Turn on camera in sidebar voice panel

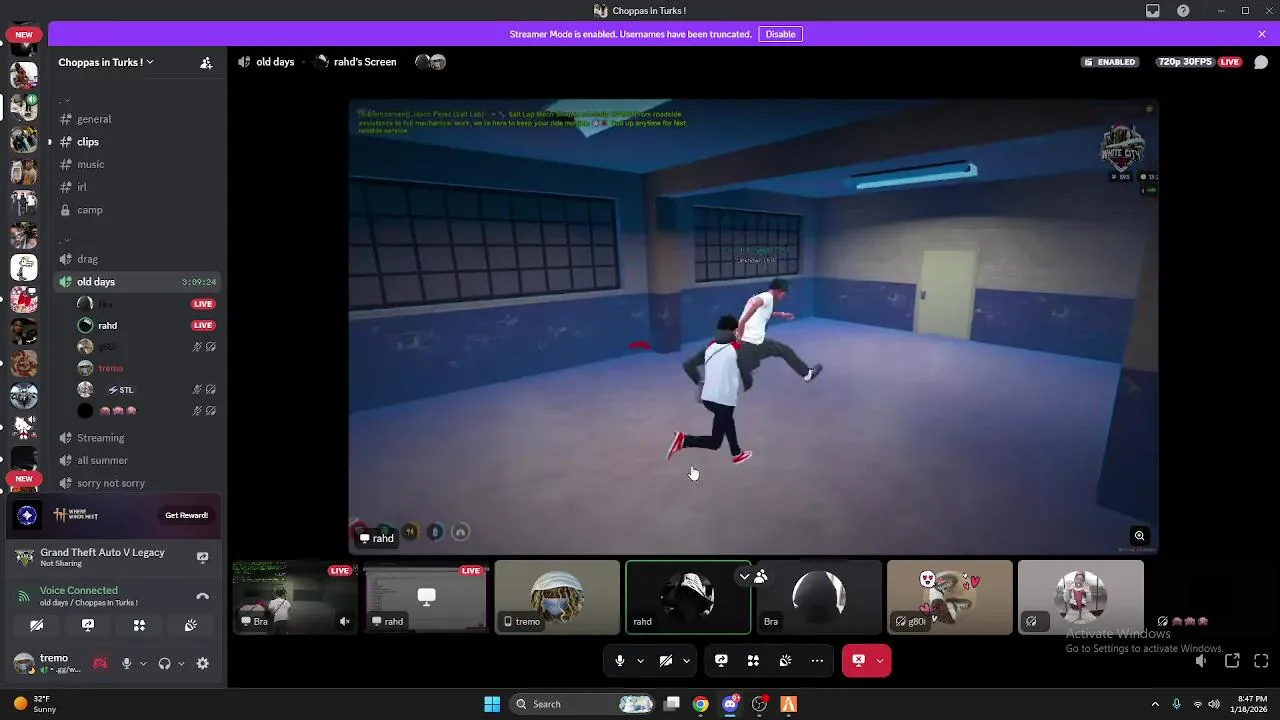tap(37, 625)
